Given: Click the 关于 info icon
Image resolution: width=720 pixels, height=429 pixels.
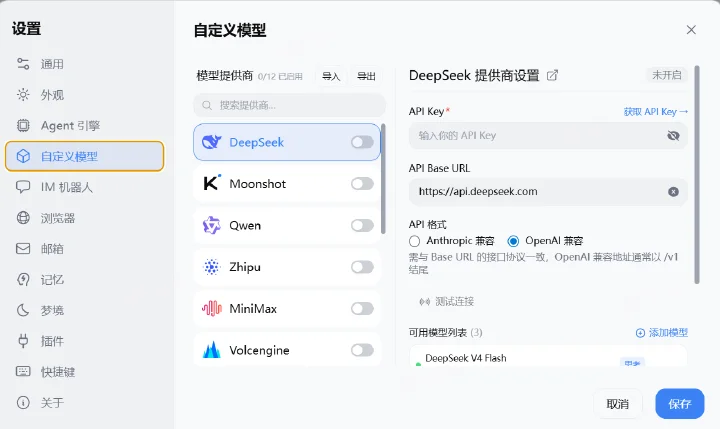Looking at the screenshot, I should click(x=23, y=402).
